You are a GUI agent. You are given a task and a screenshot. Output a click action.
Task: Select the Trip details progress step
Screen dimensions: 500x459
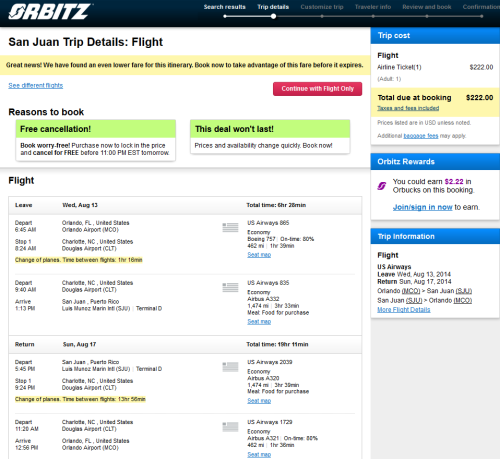pyautogui.click(x=273, y=7)
